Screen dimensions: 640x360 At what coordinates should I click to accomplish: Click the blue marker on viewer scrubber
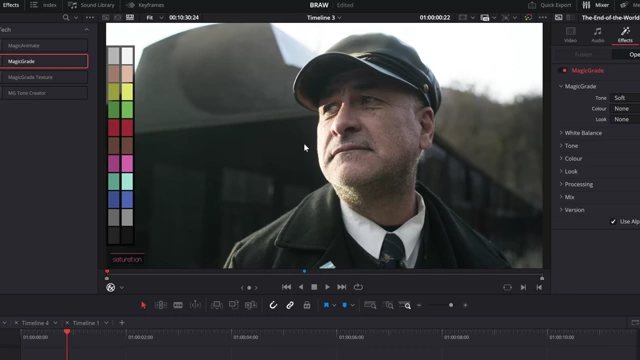(x=304, y=271)
